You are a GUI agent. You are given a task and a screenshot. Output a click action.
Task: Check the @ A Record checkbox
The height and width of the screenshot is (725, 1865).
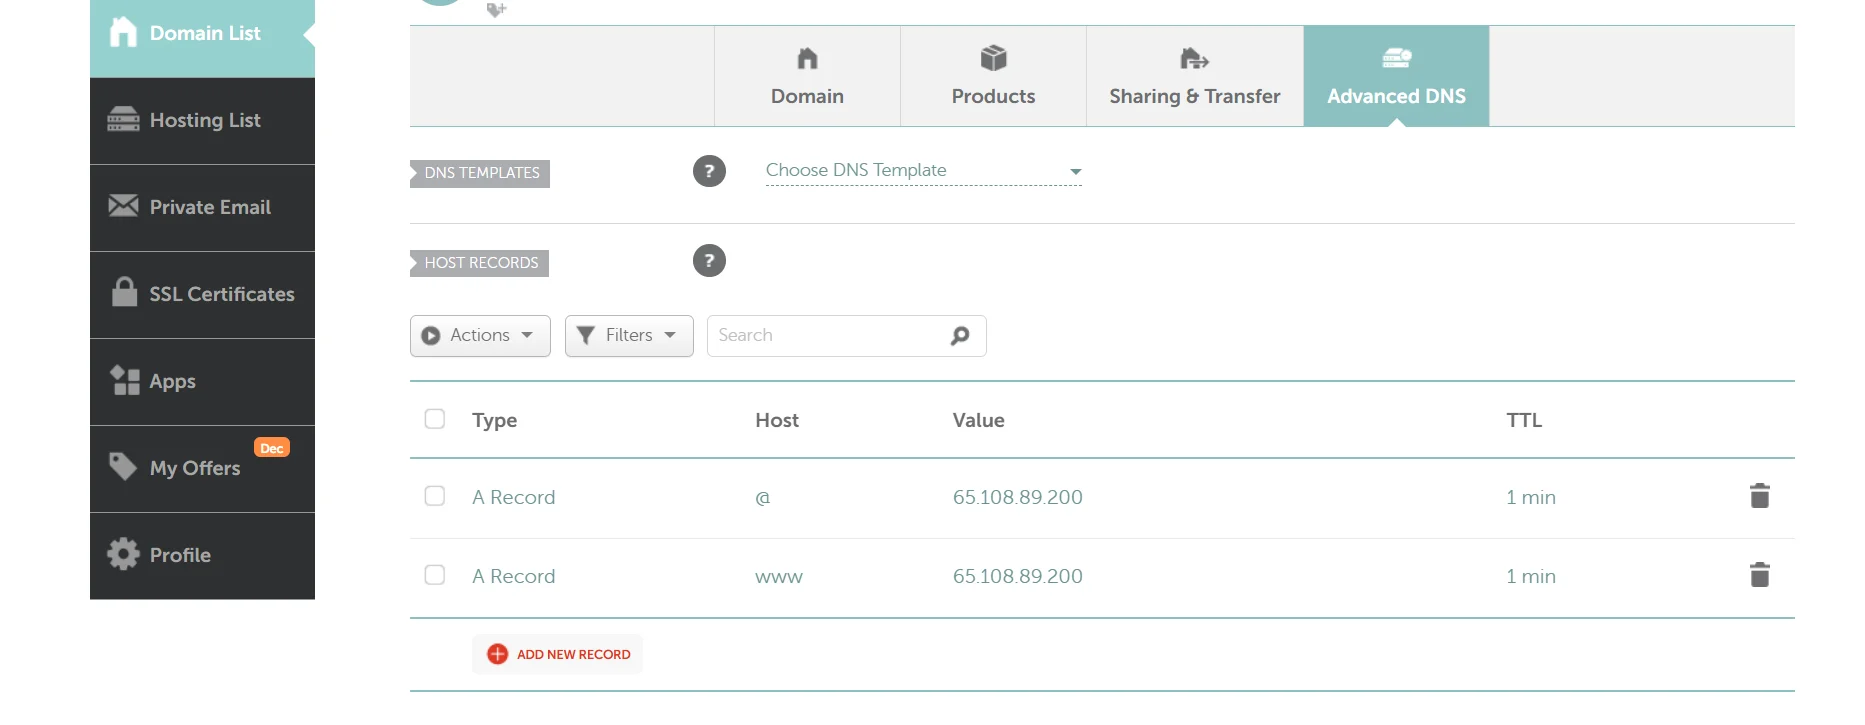(435, 496)
